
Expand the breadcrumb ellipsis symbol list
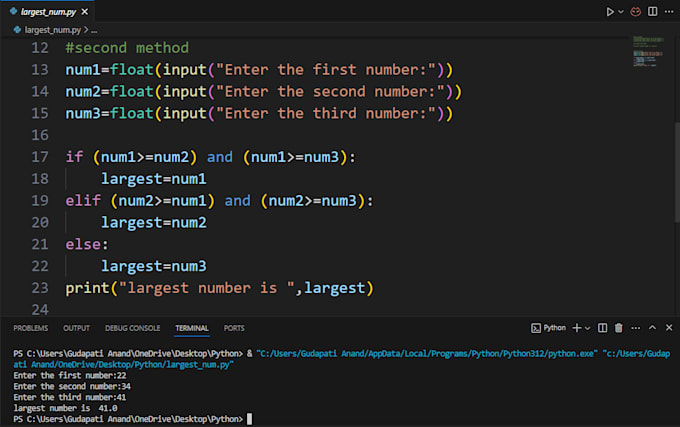(94, 30)
